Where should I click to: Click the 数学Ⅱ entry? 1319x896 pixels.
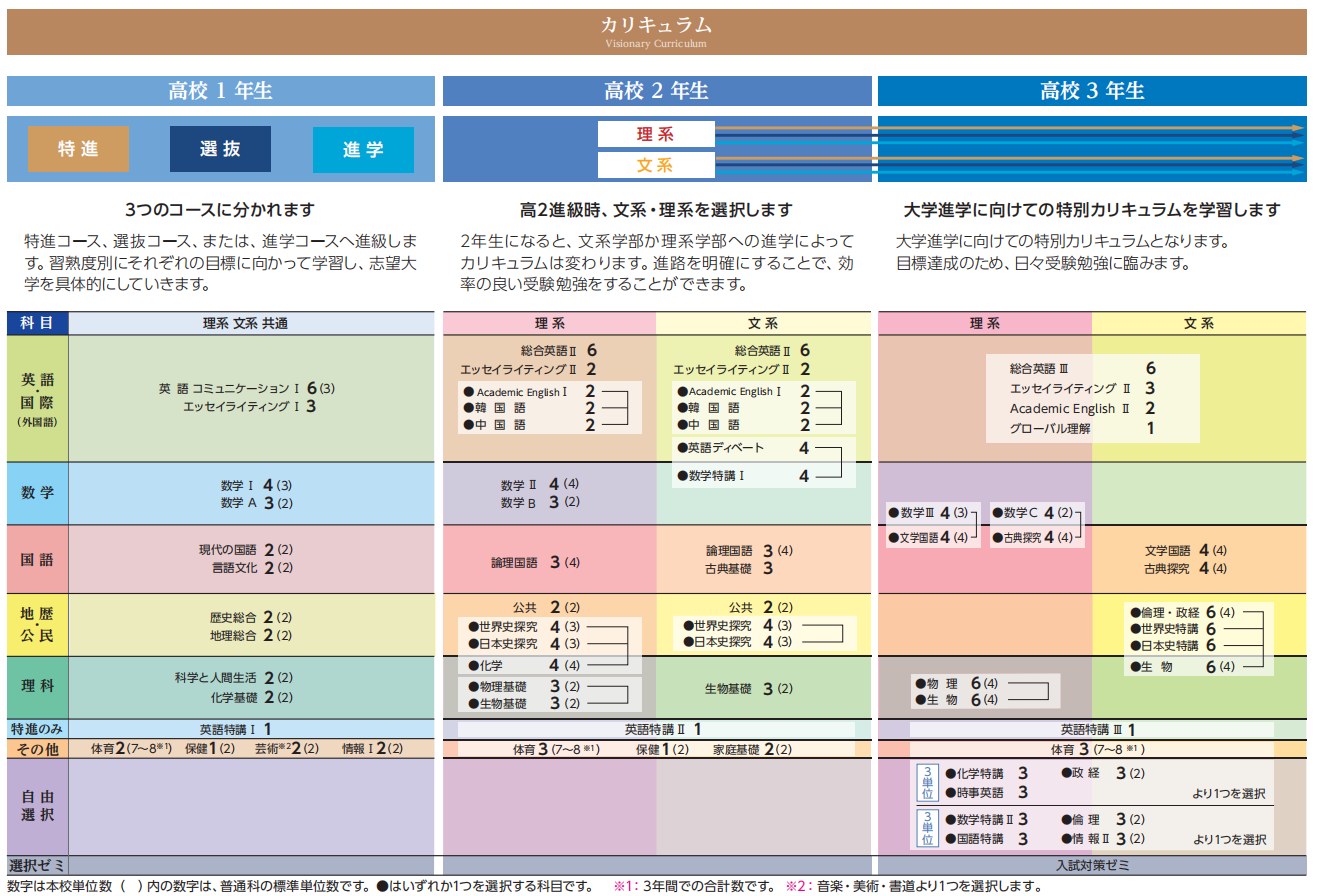click(540, 485)
